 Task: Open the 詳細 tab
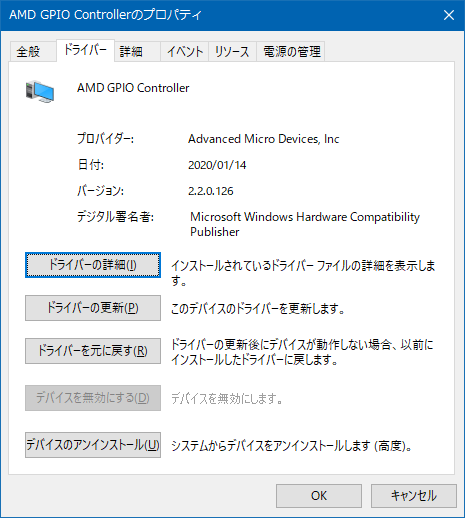(x=137, y=52)
